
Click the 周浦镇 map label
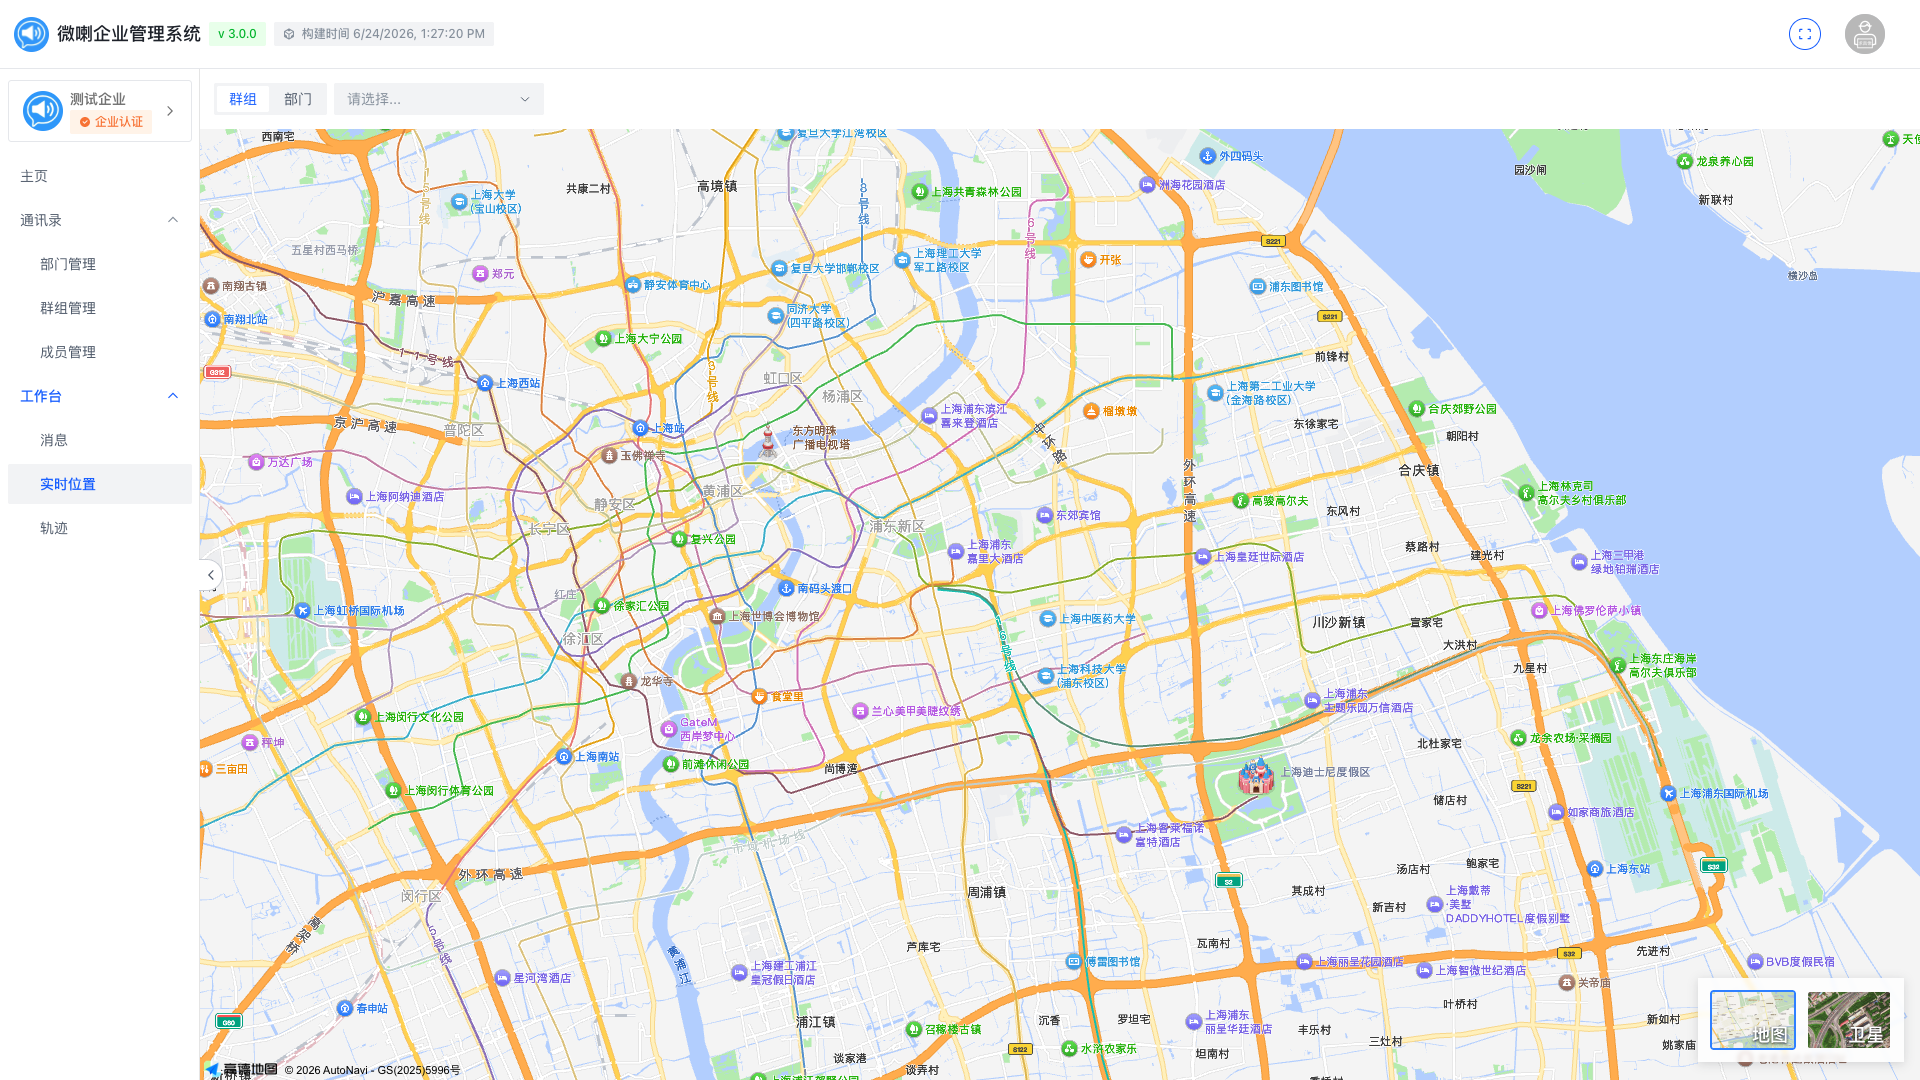pyautogui.click(x=987, y=892)
